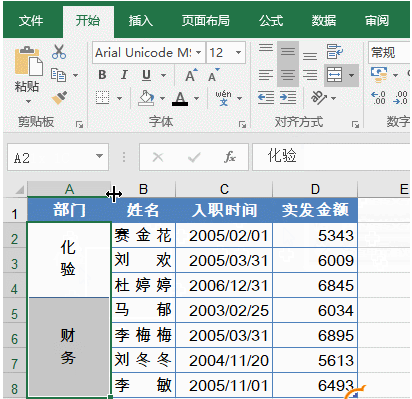The image size is (412, 399).
Task: Click the text orientation icon
Action: tap(319, 97)
